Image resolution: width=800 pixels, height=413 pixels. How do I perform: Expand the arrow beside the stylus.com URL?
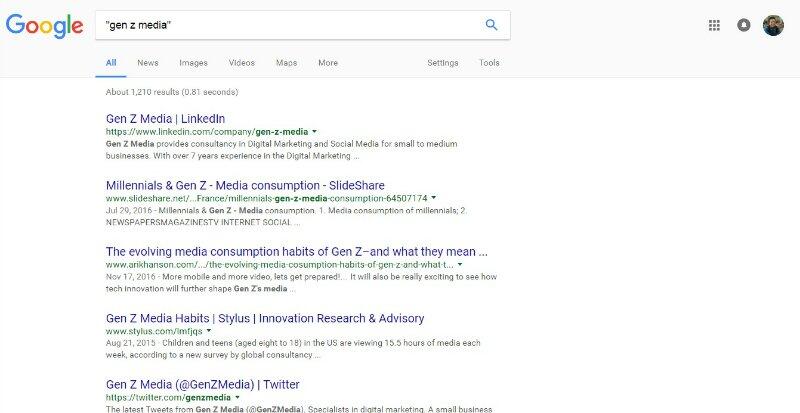coord(209,331)
